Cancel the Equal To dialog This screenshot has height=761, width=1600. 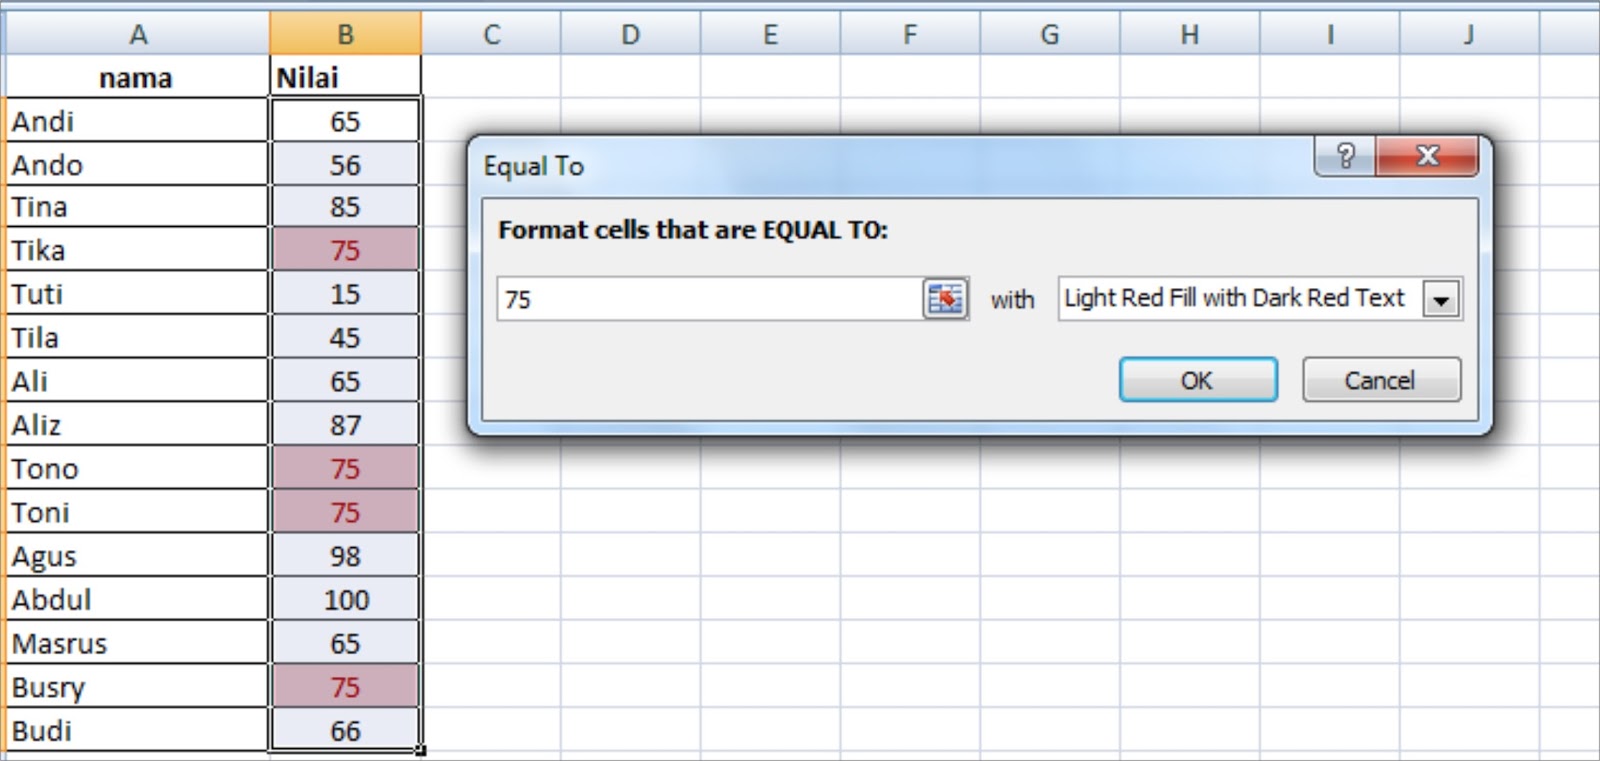1380,380
